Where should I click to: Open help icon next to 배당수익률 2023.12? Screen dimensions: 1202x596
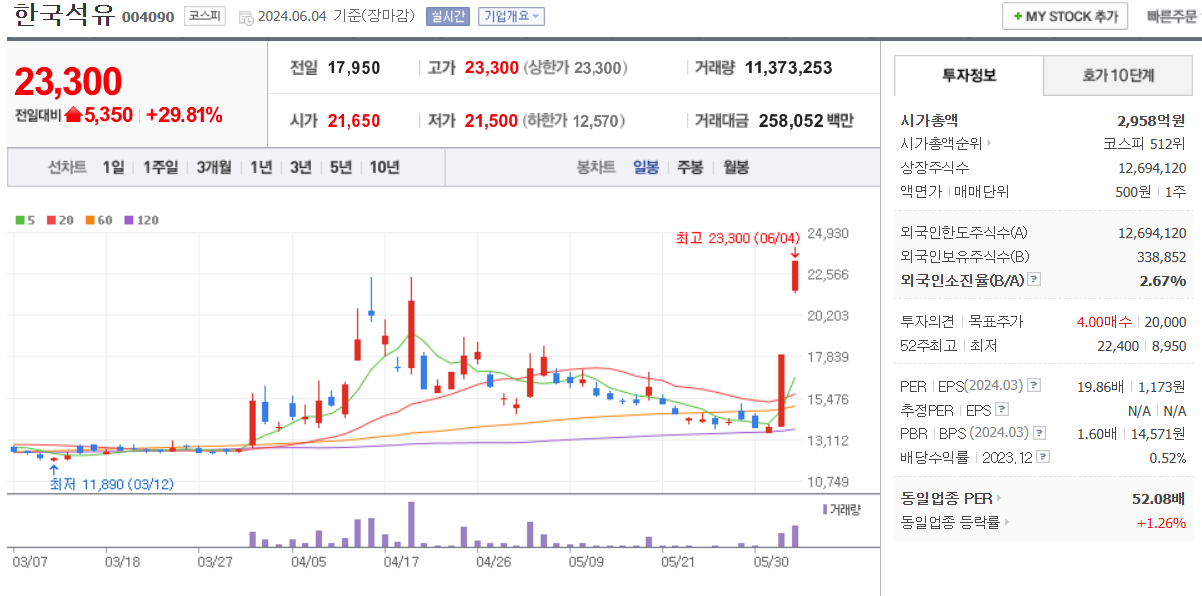pos(1043,457)
